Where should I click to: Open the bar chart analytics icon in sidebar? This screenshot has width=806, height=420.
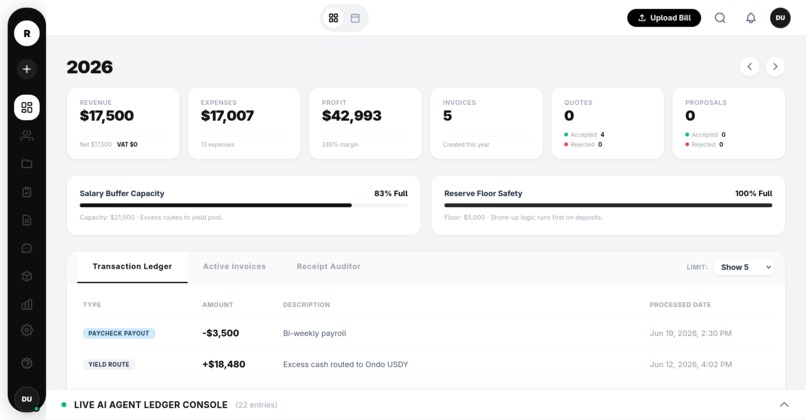coord(27,304)
